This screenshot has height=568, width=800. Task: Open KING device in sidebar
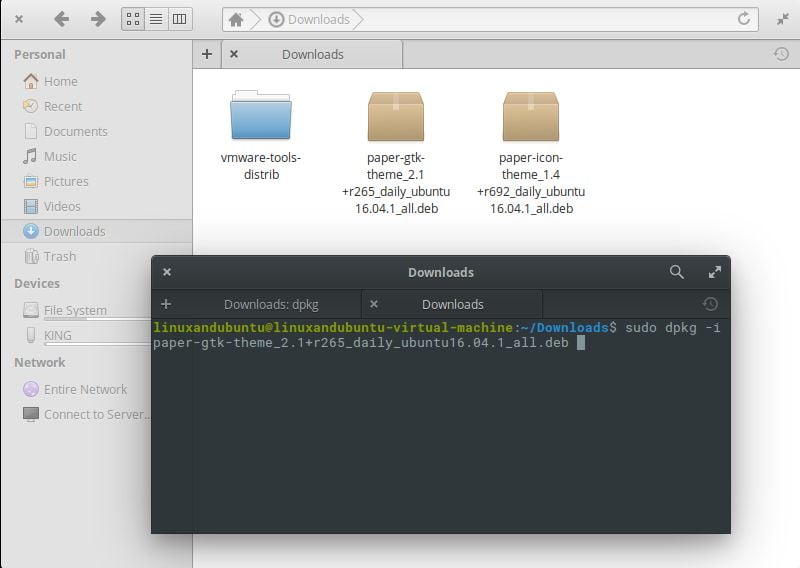pyautogui.click(x=48, y=335)
